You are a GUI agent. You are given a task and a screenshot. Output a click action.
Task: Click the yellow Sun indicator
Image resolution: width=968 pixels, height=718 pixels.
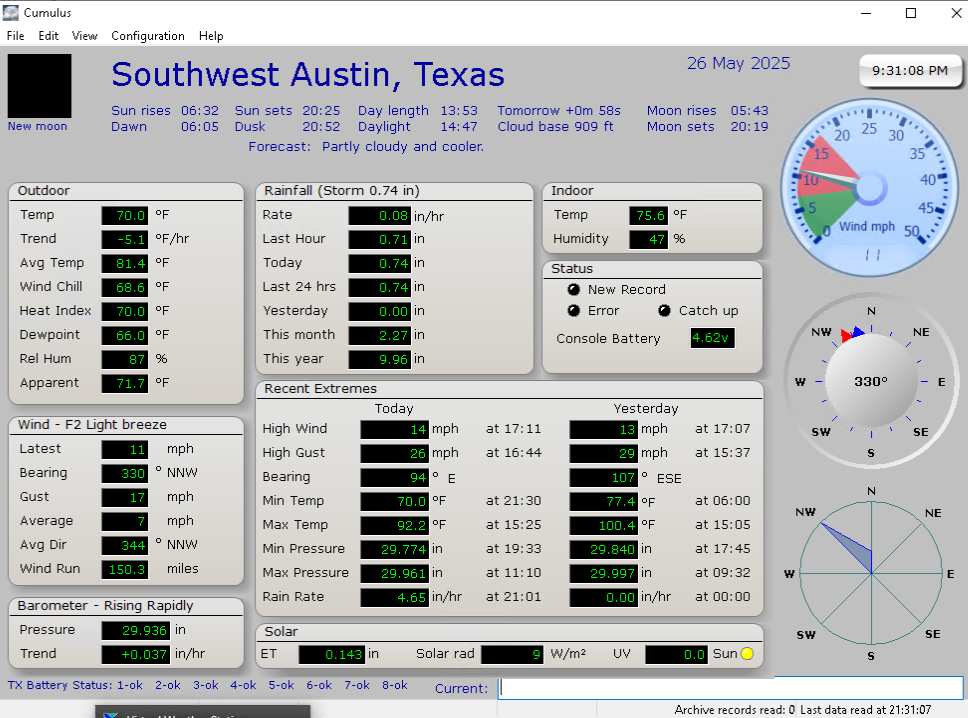click(x=746, y=654)
